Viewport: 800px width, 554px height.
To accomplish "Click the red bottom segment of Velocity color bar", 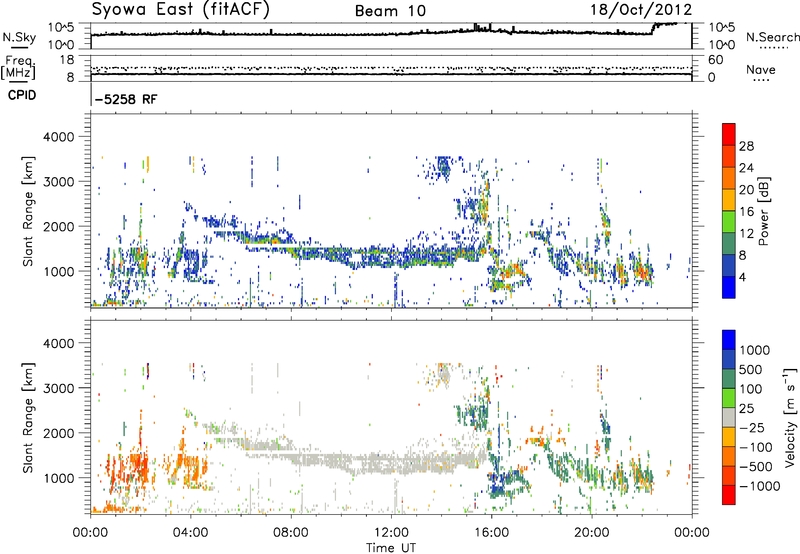I will pos(729,495).
